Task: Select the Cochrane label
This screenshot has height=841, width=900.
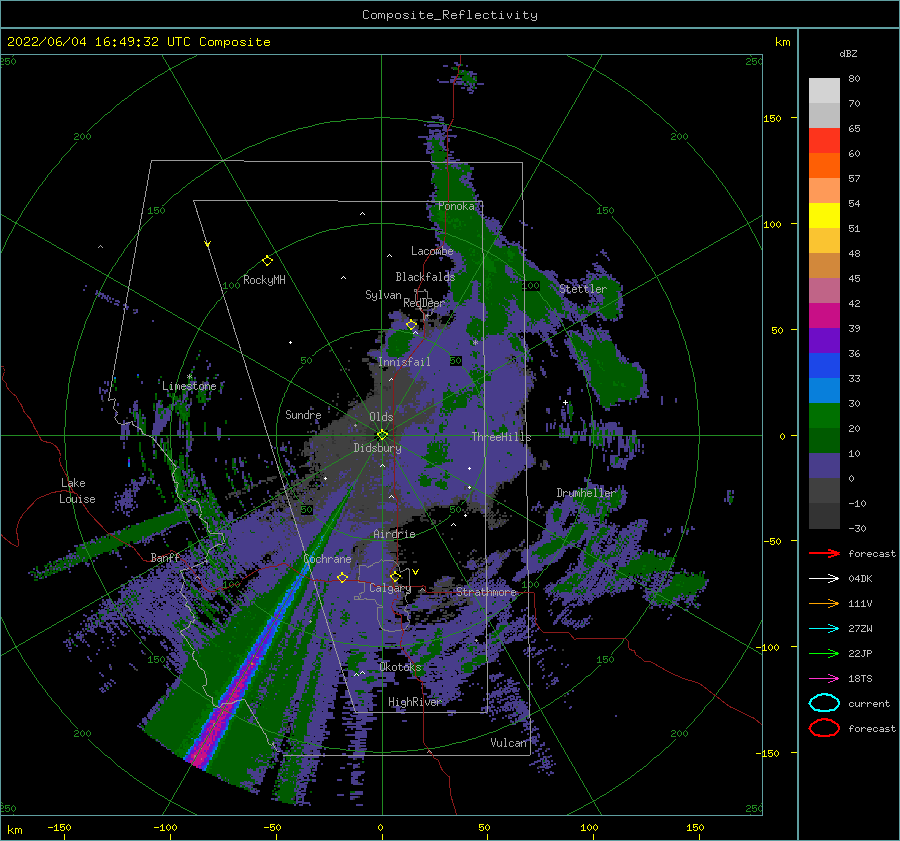Action: [x=327, y=559]
